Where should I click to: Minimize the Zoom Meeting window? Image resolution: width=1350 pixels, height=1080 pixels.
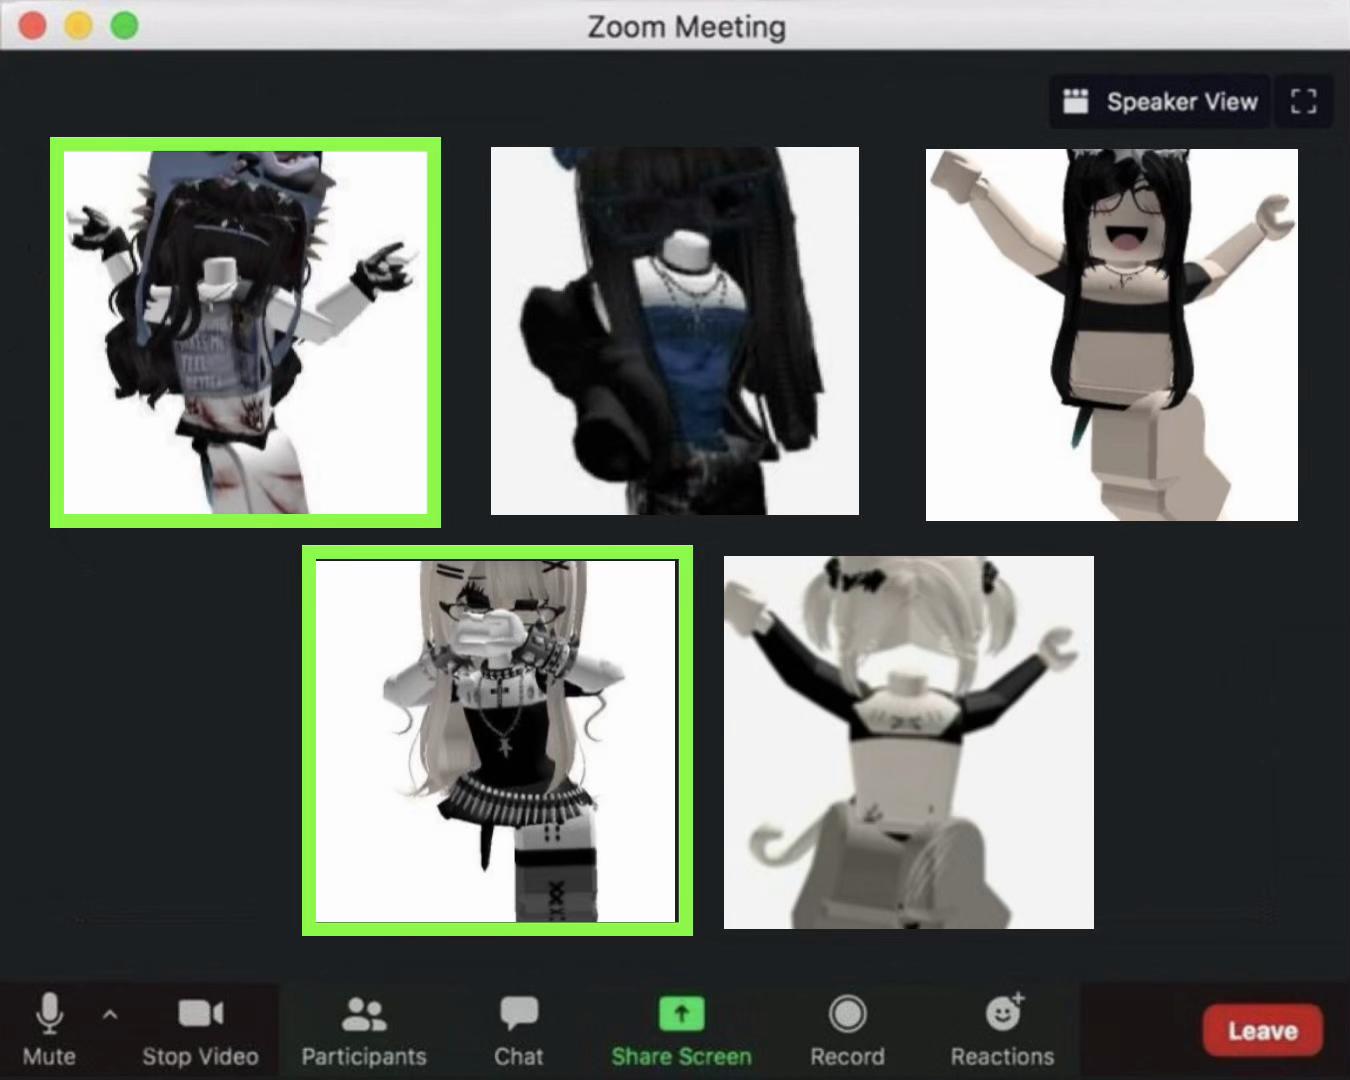(x=78, y=25)
